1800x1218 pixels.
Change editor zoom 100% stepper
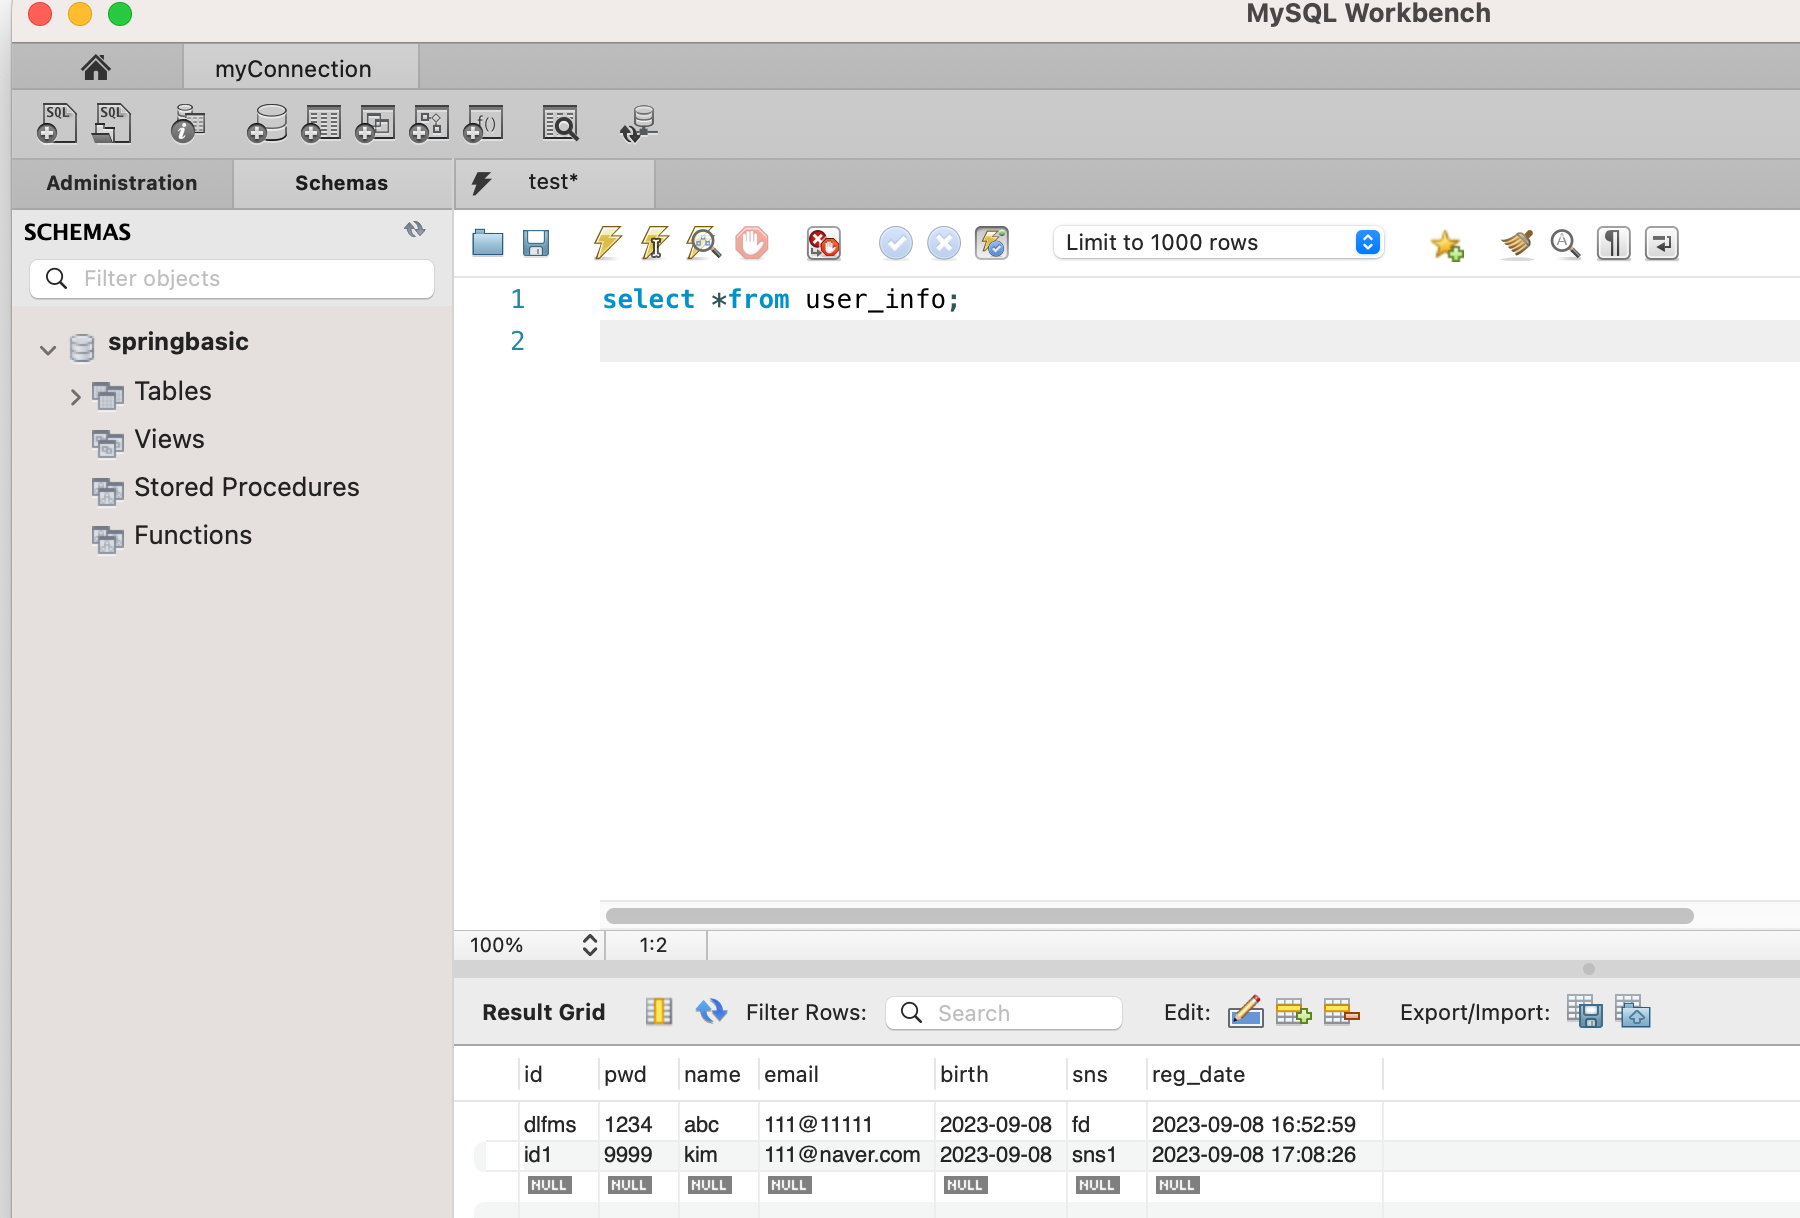590,945
